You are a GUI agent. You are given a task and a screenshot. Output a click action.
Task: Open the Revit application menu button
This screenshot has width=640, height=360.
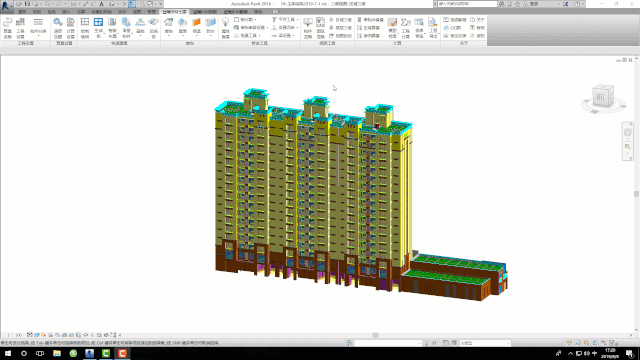[x=6, y=5]
